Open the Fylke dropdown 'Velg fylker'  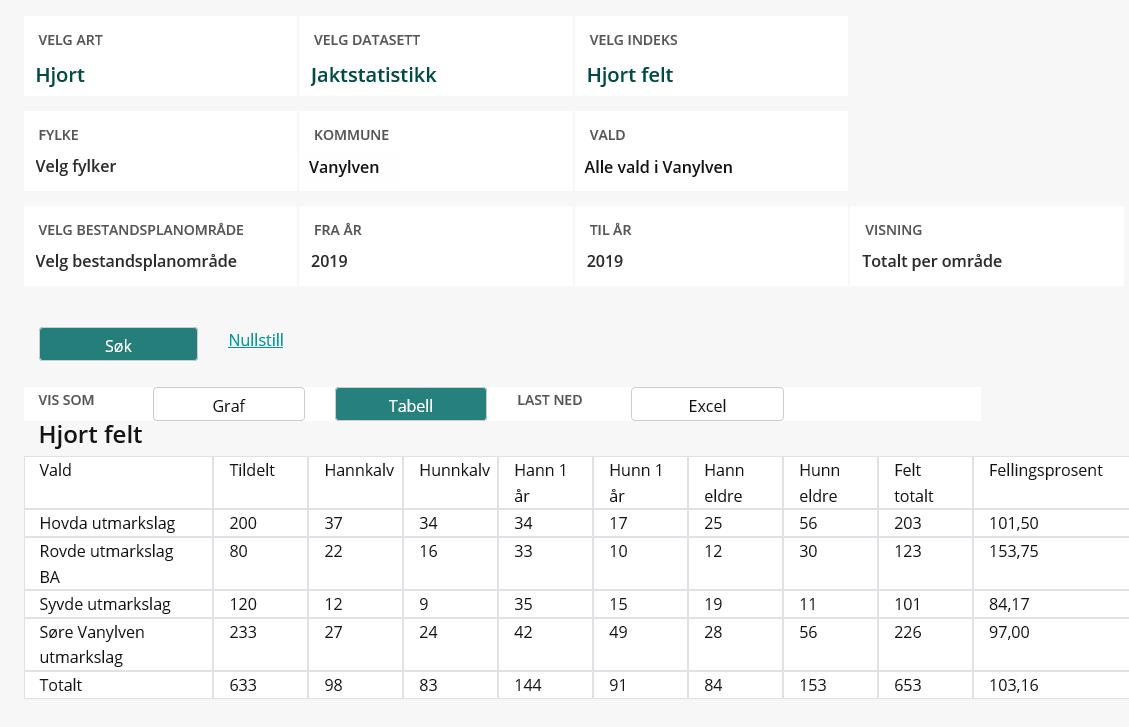[161, 151]
